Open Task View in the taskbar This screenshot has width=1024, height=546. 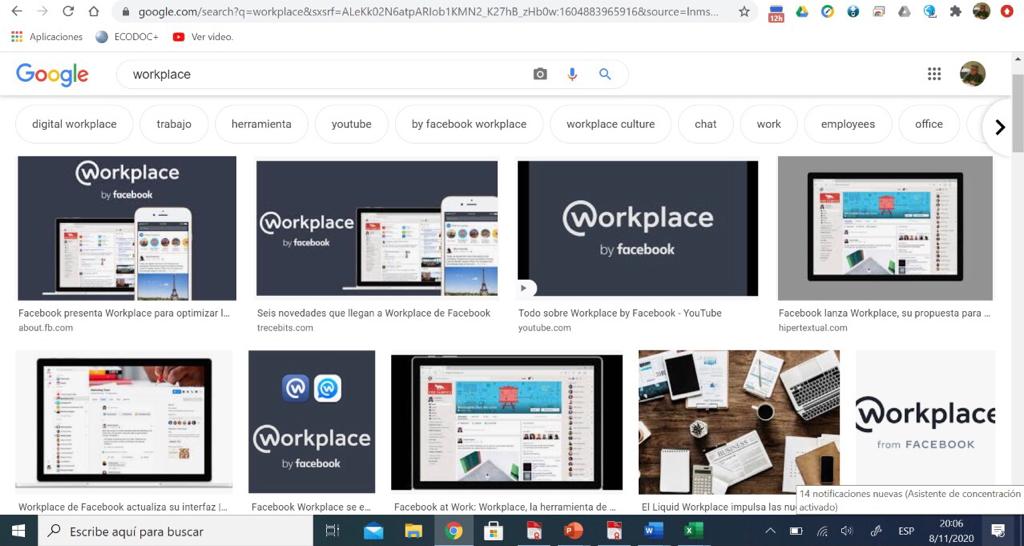[x=332, y=530]
